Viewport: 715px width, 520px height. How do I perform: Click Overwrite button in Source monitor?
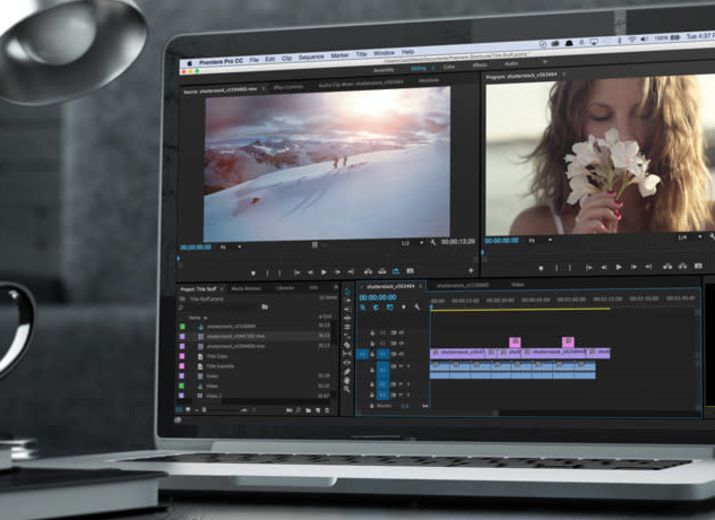382,271
